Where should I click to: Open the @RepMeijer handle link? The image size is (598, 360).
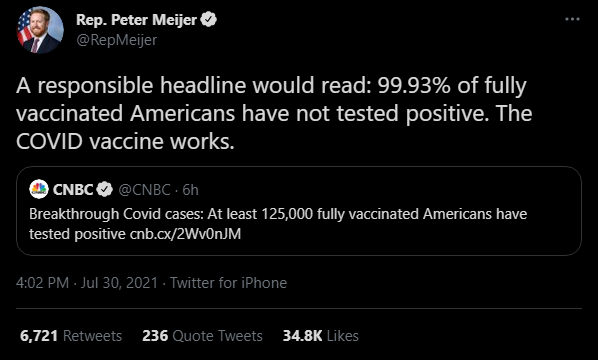[x=117, y=40]
